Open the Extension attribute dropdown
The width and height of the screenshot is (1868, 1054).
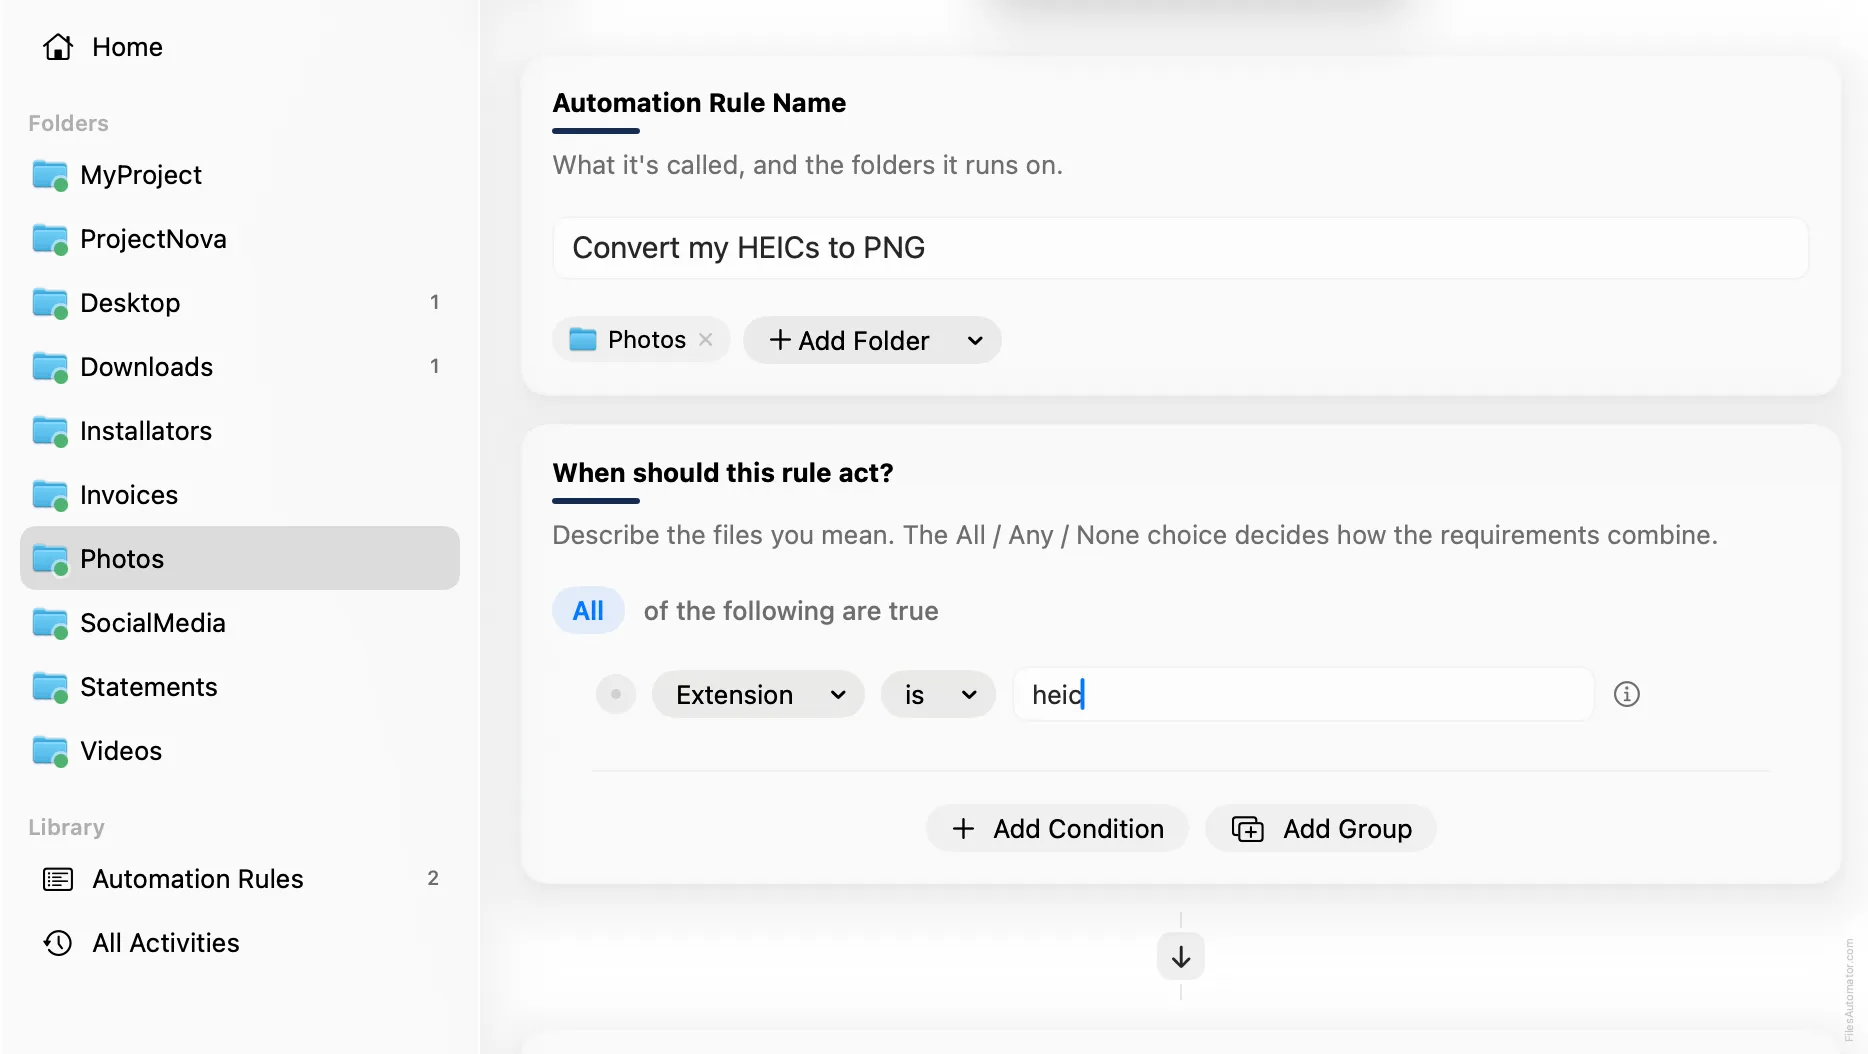[758, 694]
